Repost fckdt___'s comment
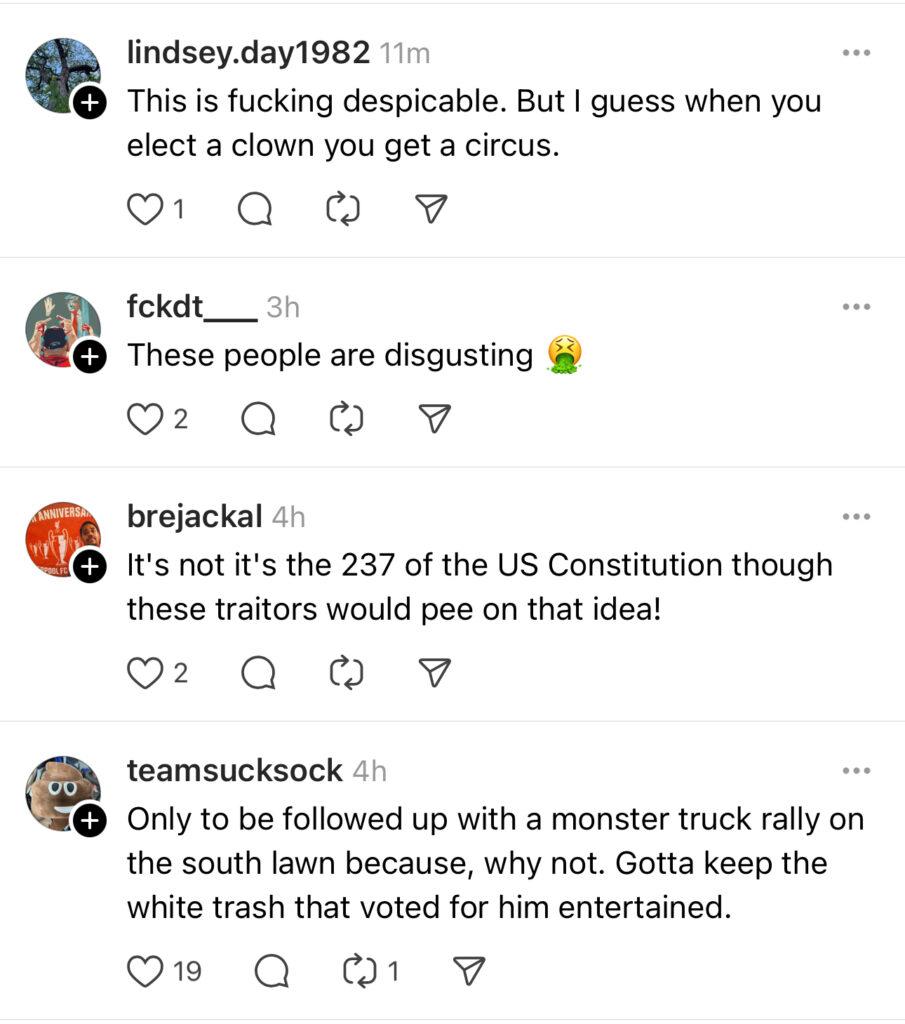 click(344, 419)
